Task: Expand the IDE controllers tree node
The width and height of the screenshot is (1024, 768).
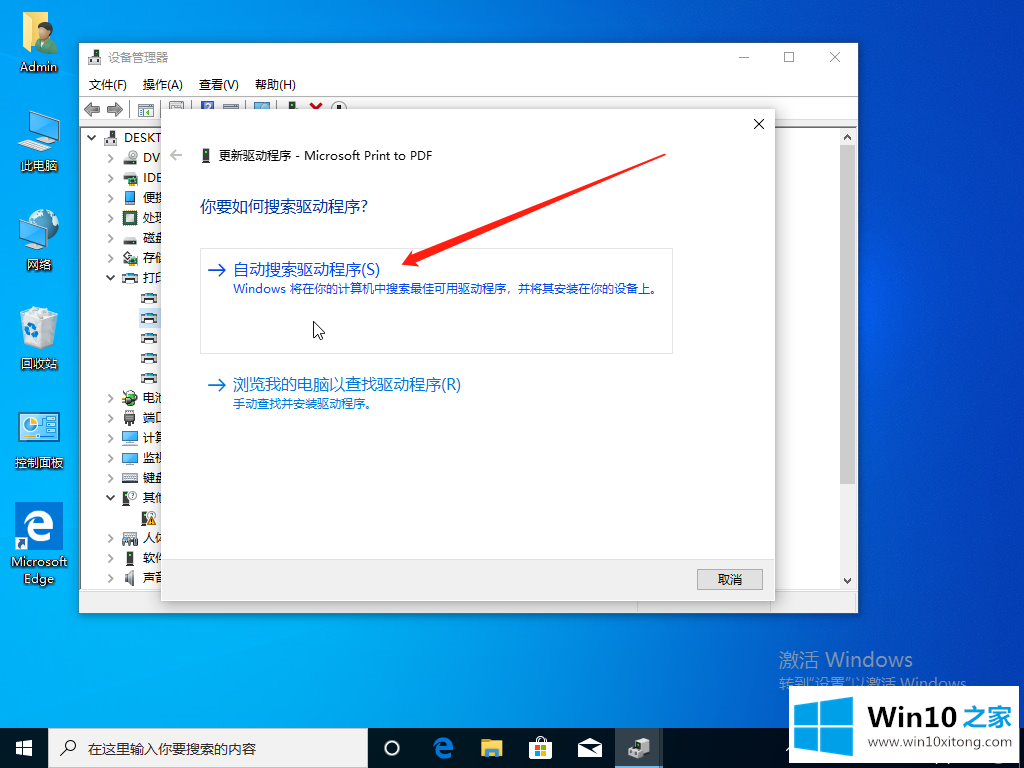Action: coord(110,178)
